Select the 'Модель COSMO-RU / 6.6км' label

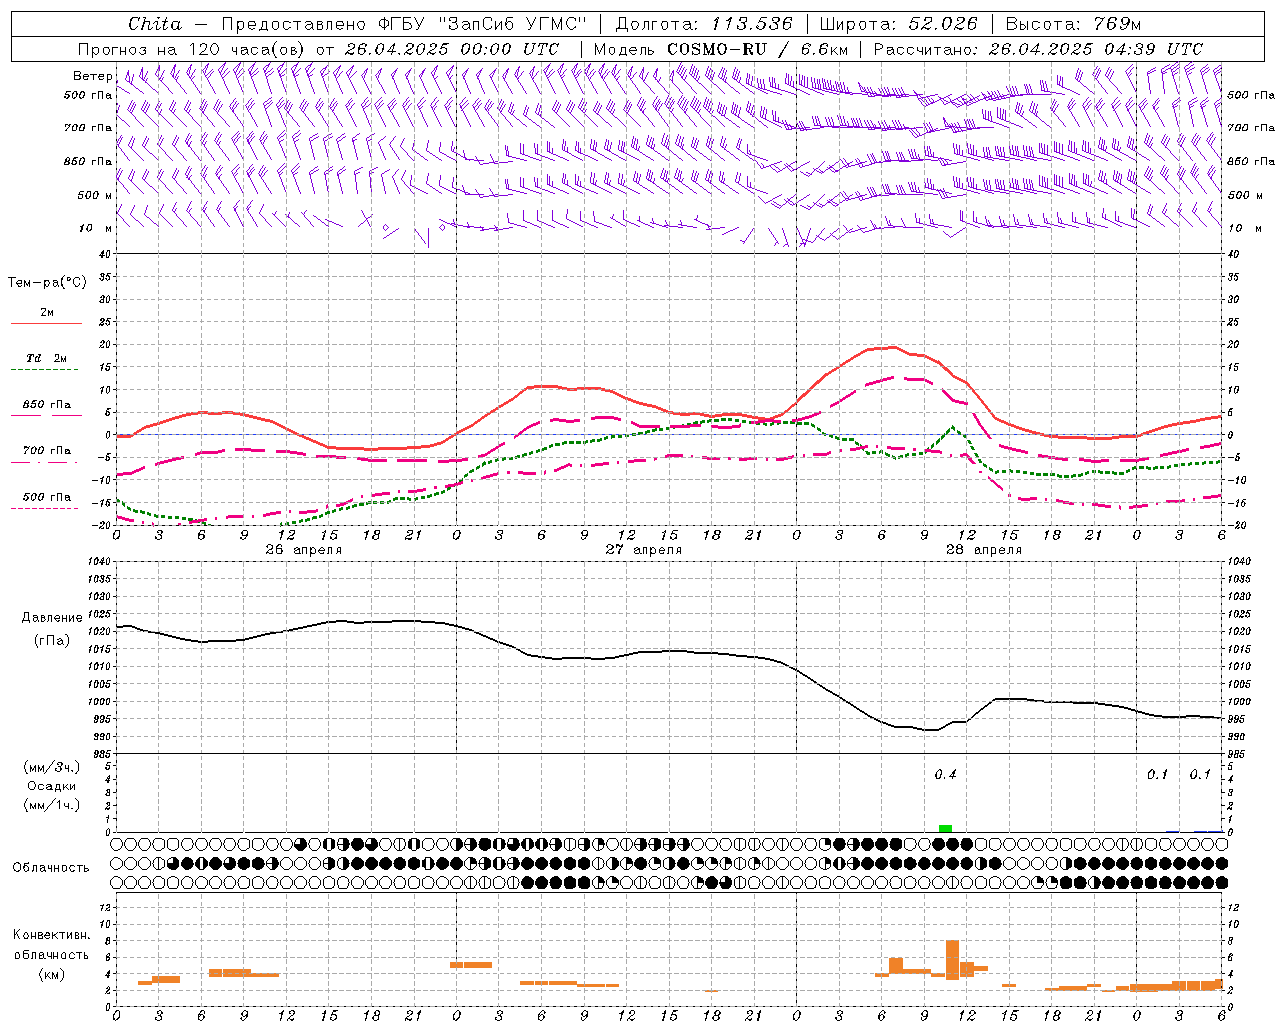721,49
